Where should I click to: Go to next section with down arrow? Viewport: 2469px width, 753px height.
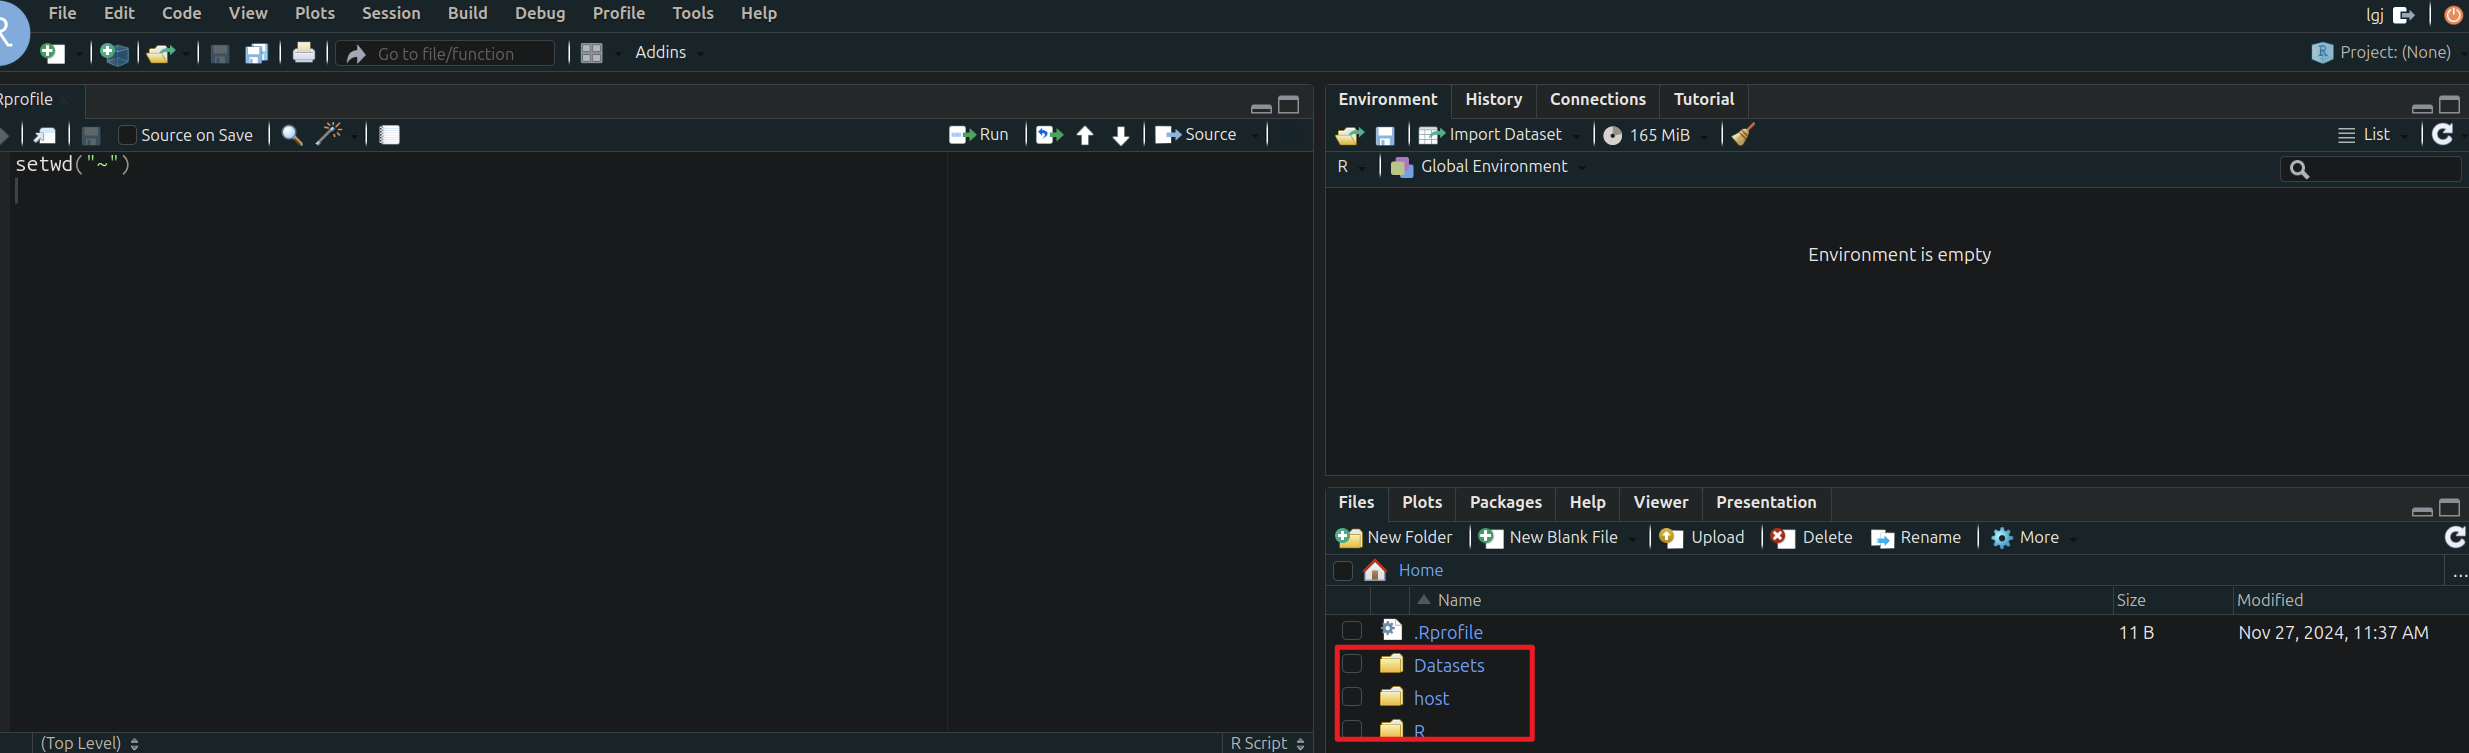point(1121,135)
